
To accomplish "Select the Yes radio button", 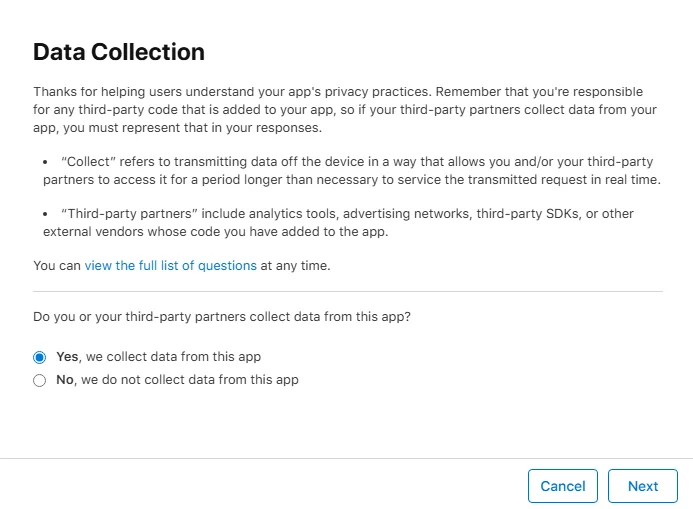I will click(x=40, y=357).
